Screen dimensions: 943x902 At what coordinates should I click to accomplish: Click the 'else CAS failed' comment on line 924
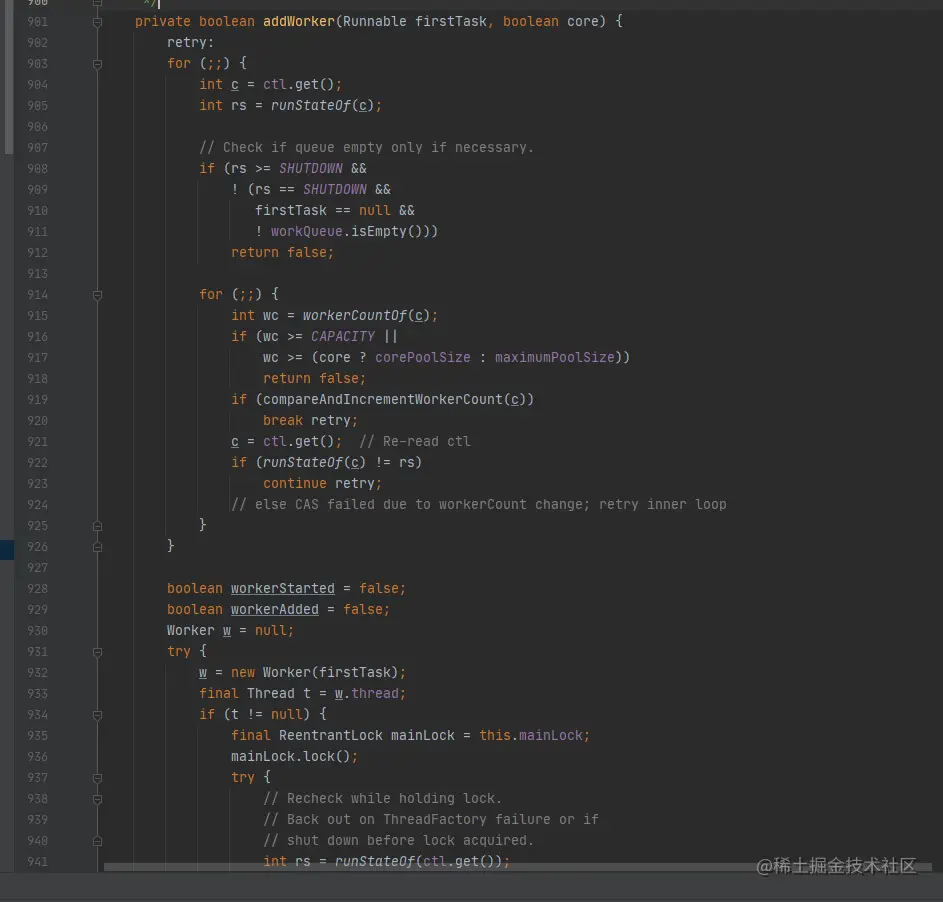click(479, 505)
